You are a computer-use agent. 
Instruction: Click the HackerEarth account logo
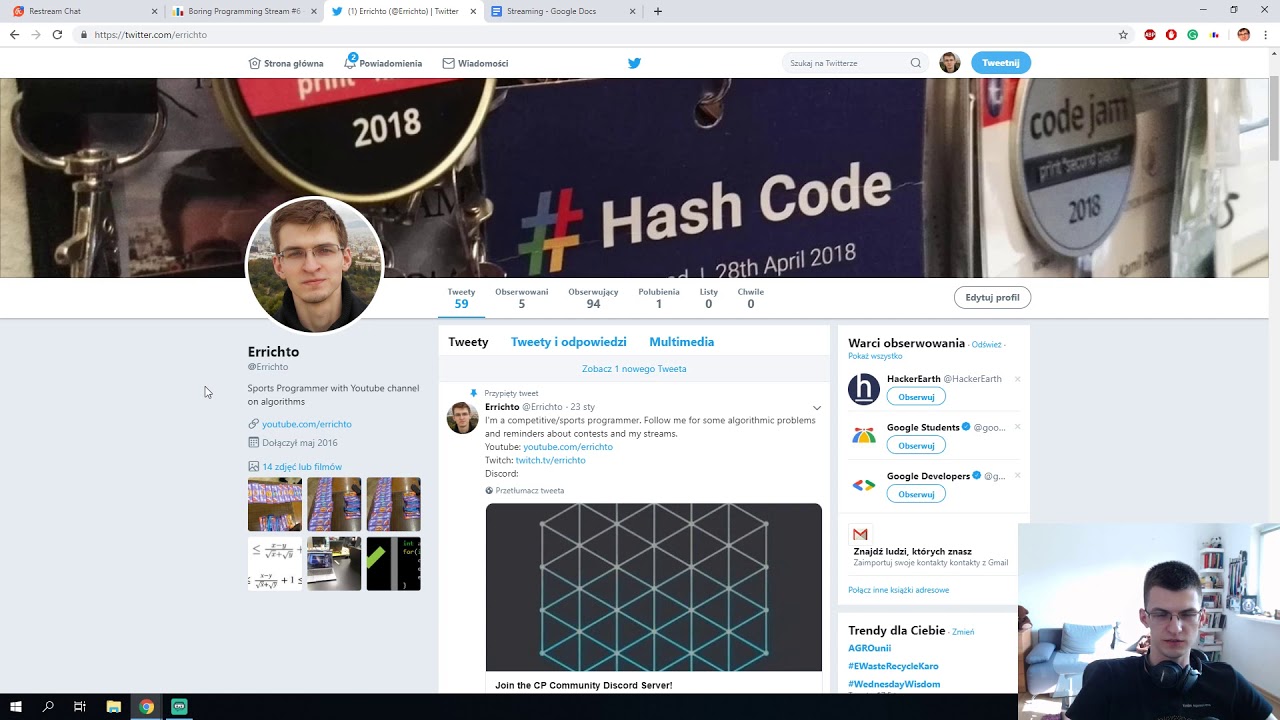click(x=864, y=389)
